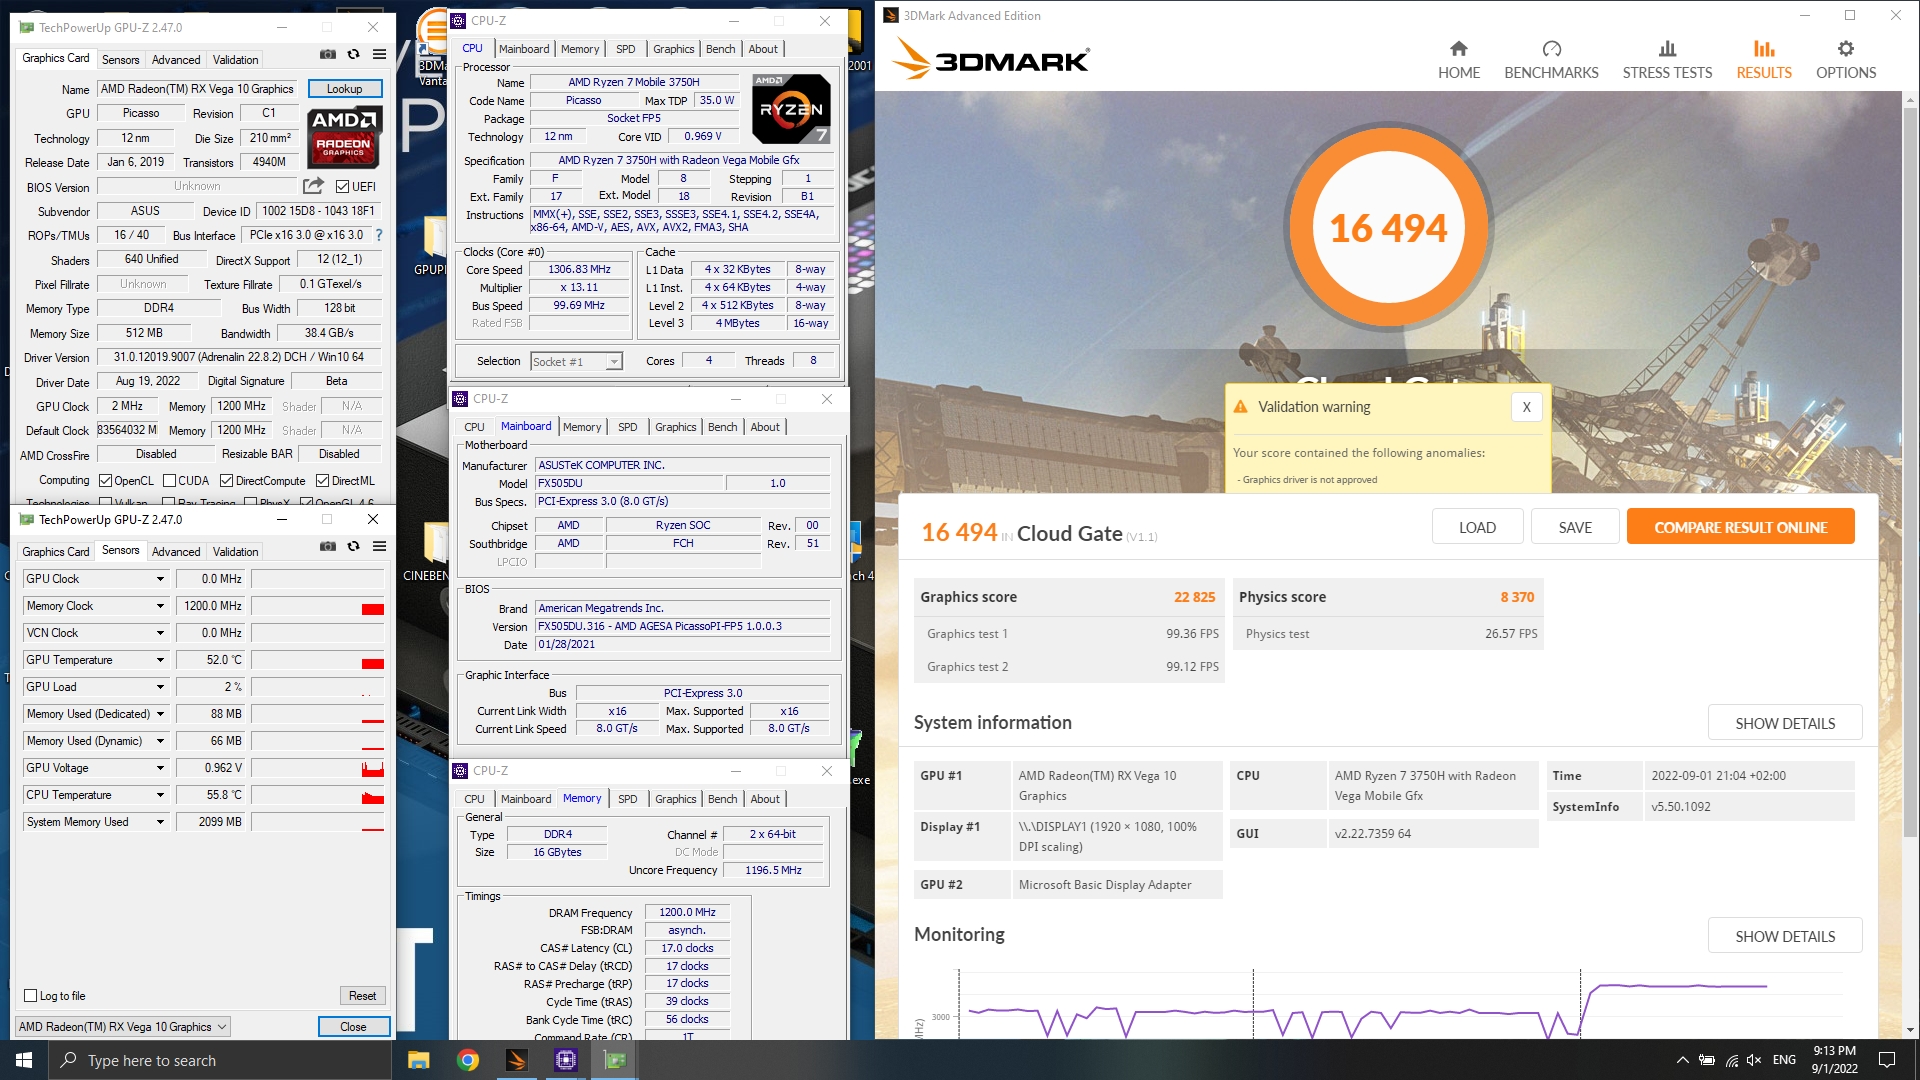Click the Lookup button in GPU-Z
The width and height of the screenshot is (1920, 1080).
[x=345, y=89]
